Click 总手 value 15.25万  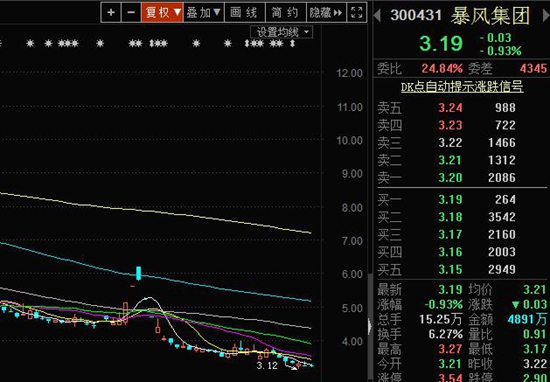(x=441, y=319)
